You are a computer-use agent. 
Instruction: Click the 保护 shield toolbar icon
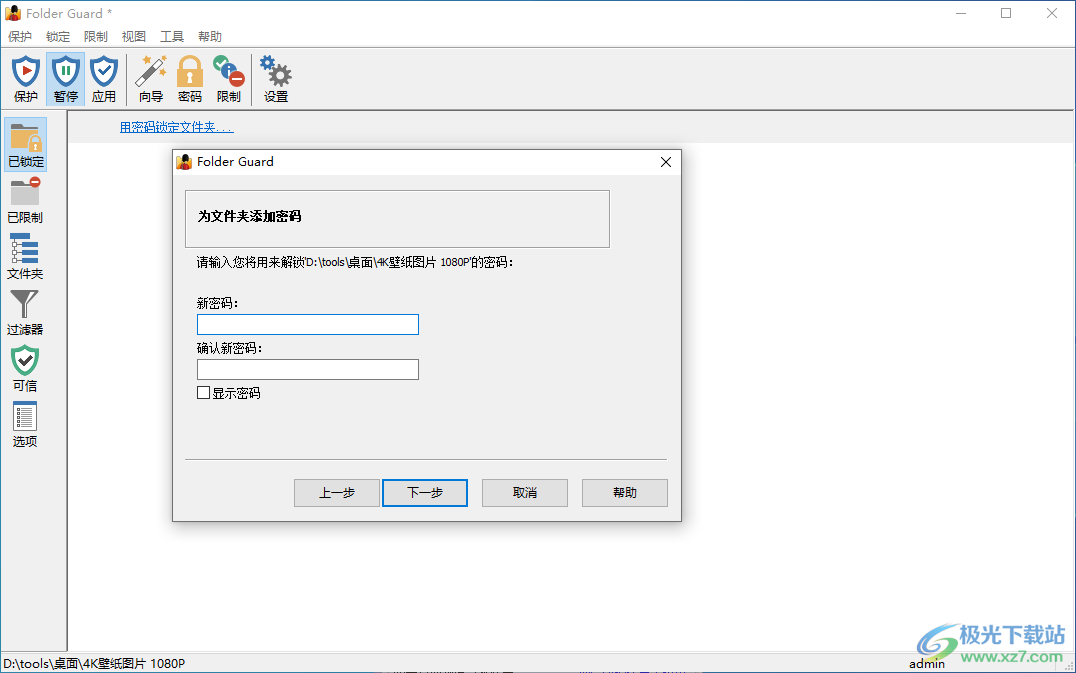click(x=26, y=79)
